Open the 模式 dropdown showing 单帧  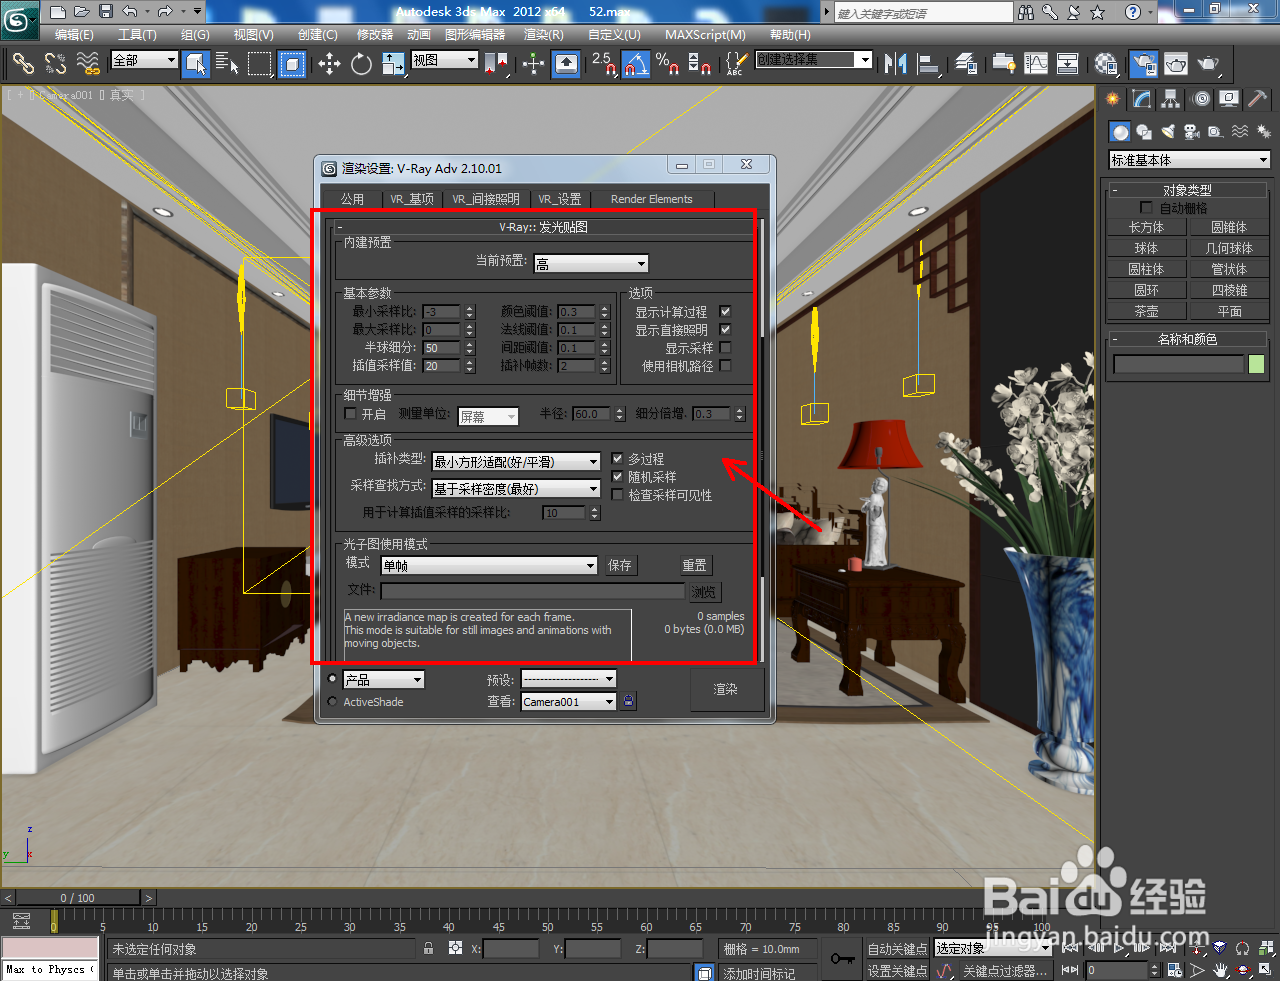coord(489,566)
